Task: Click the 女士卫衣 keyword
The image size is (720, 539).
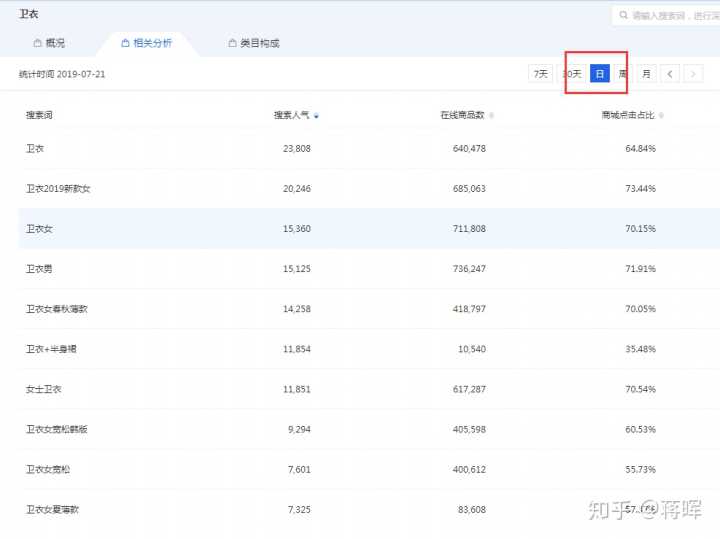Action: (44, 389)
